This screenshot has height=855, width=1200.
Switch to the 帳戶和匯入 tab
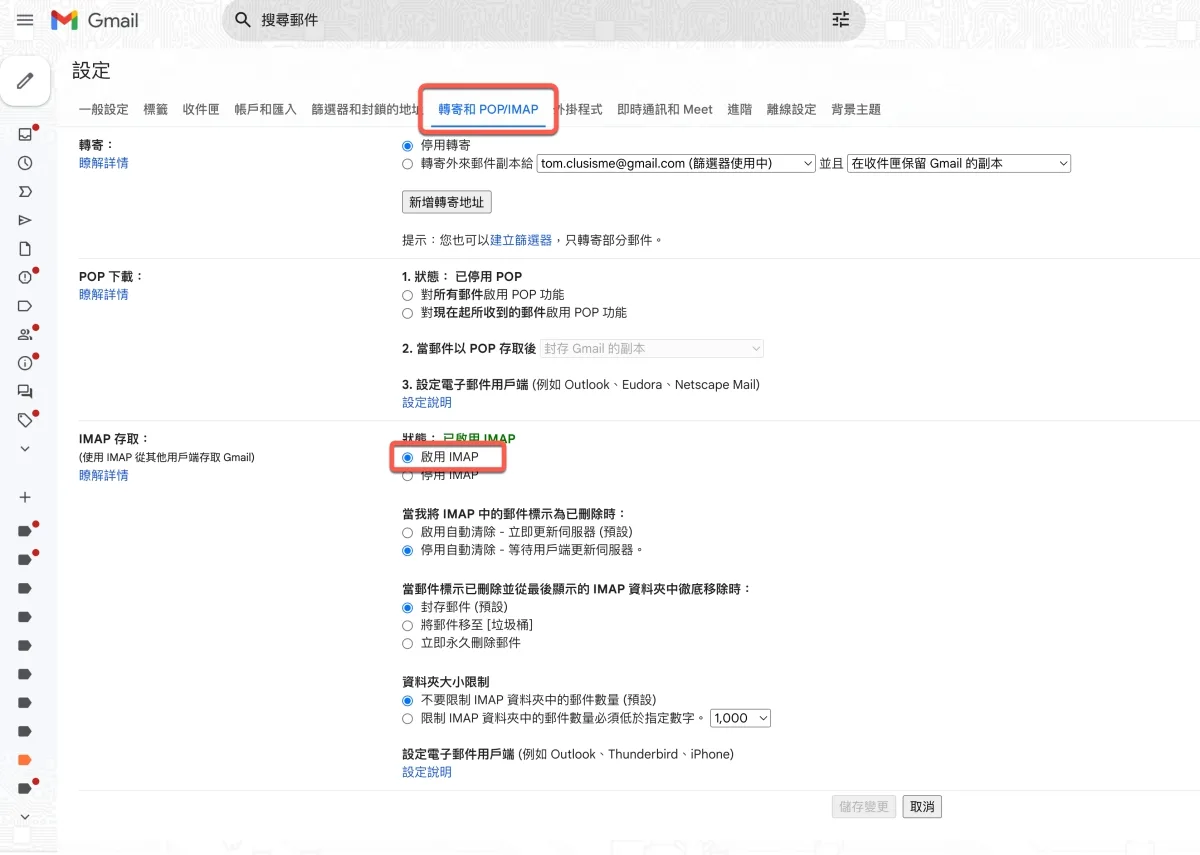(x=266, y=109)
